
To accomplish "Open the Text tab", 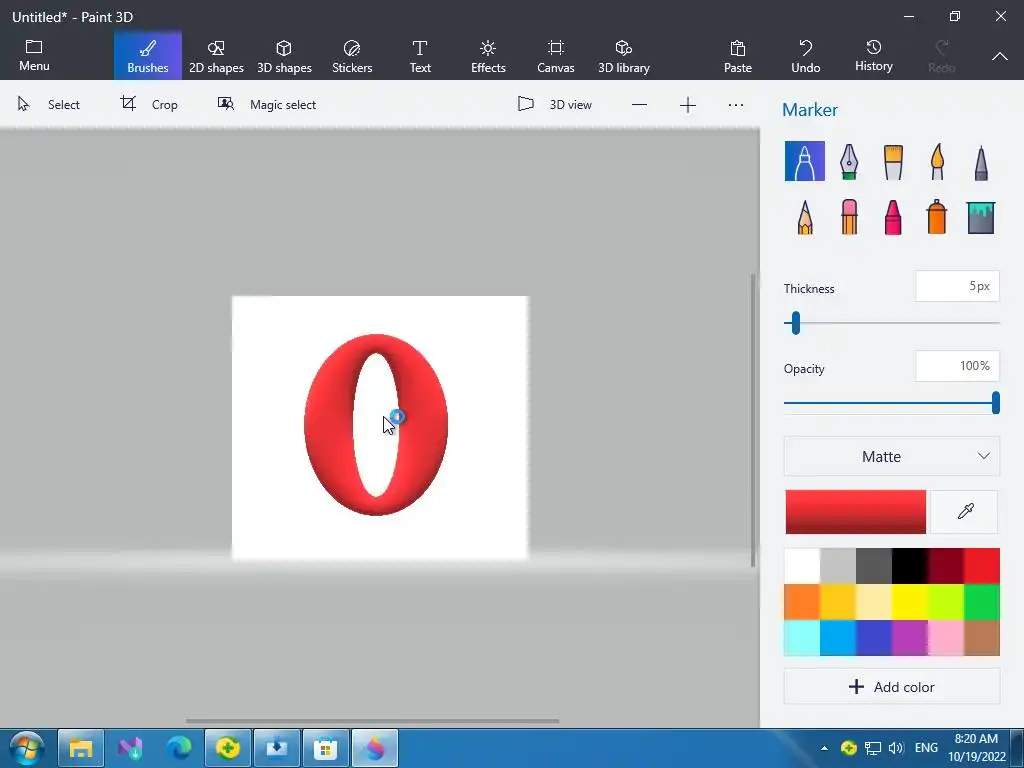I will (420, 56).
